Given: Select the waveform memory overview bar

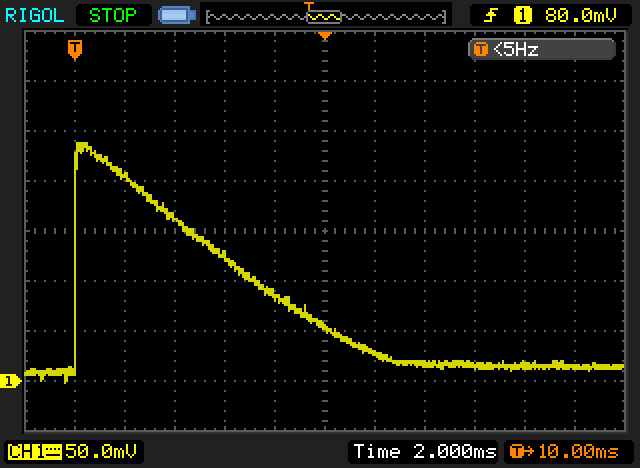Looking at the screenshot, I should click(x=326, y=17).
